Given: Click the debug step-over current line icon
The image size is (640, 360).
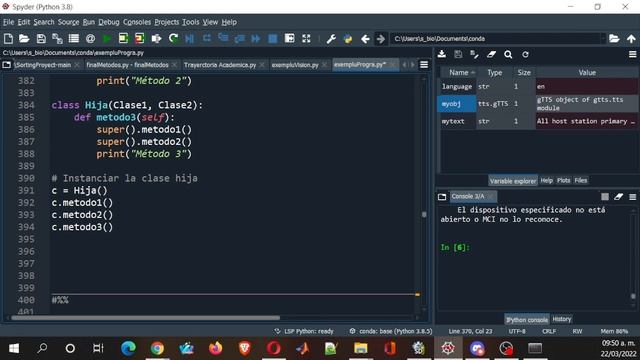Looking at the screenshot, I should coord(207,38).
